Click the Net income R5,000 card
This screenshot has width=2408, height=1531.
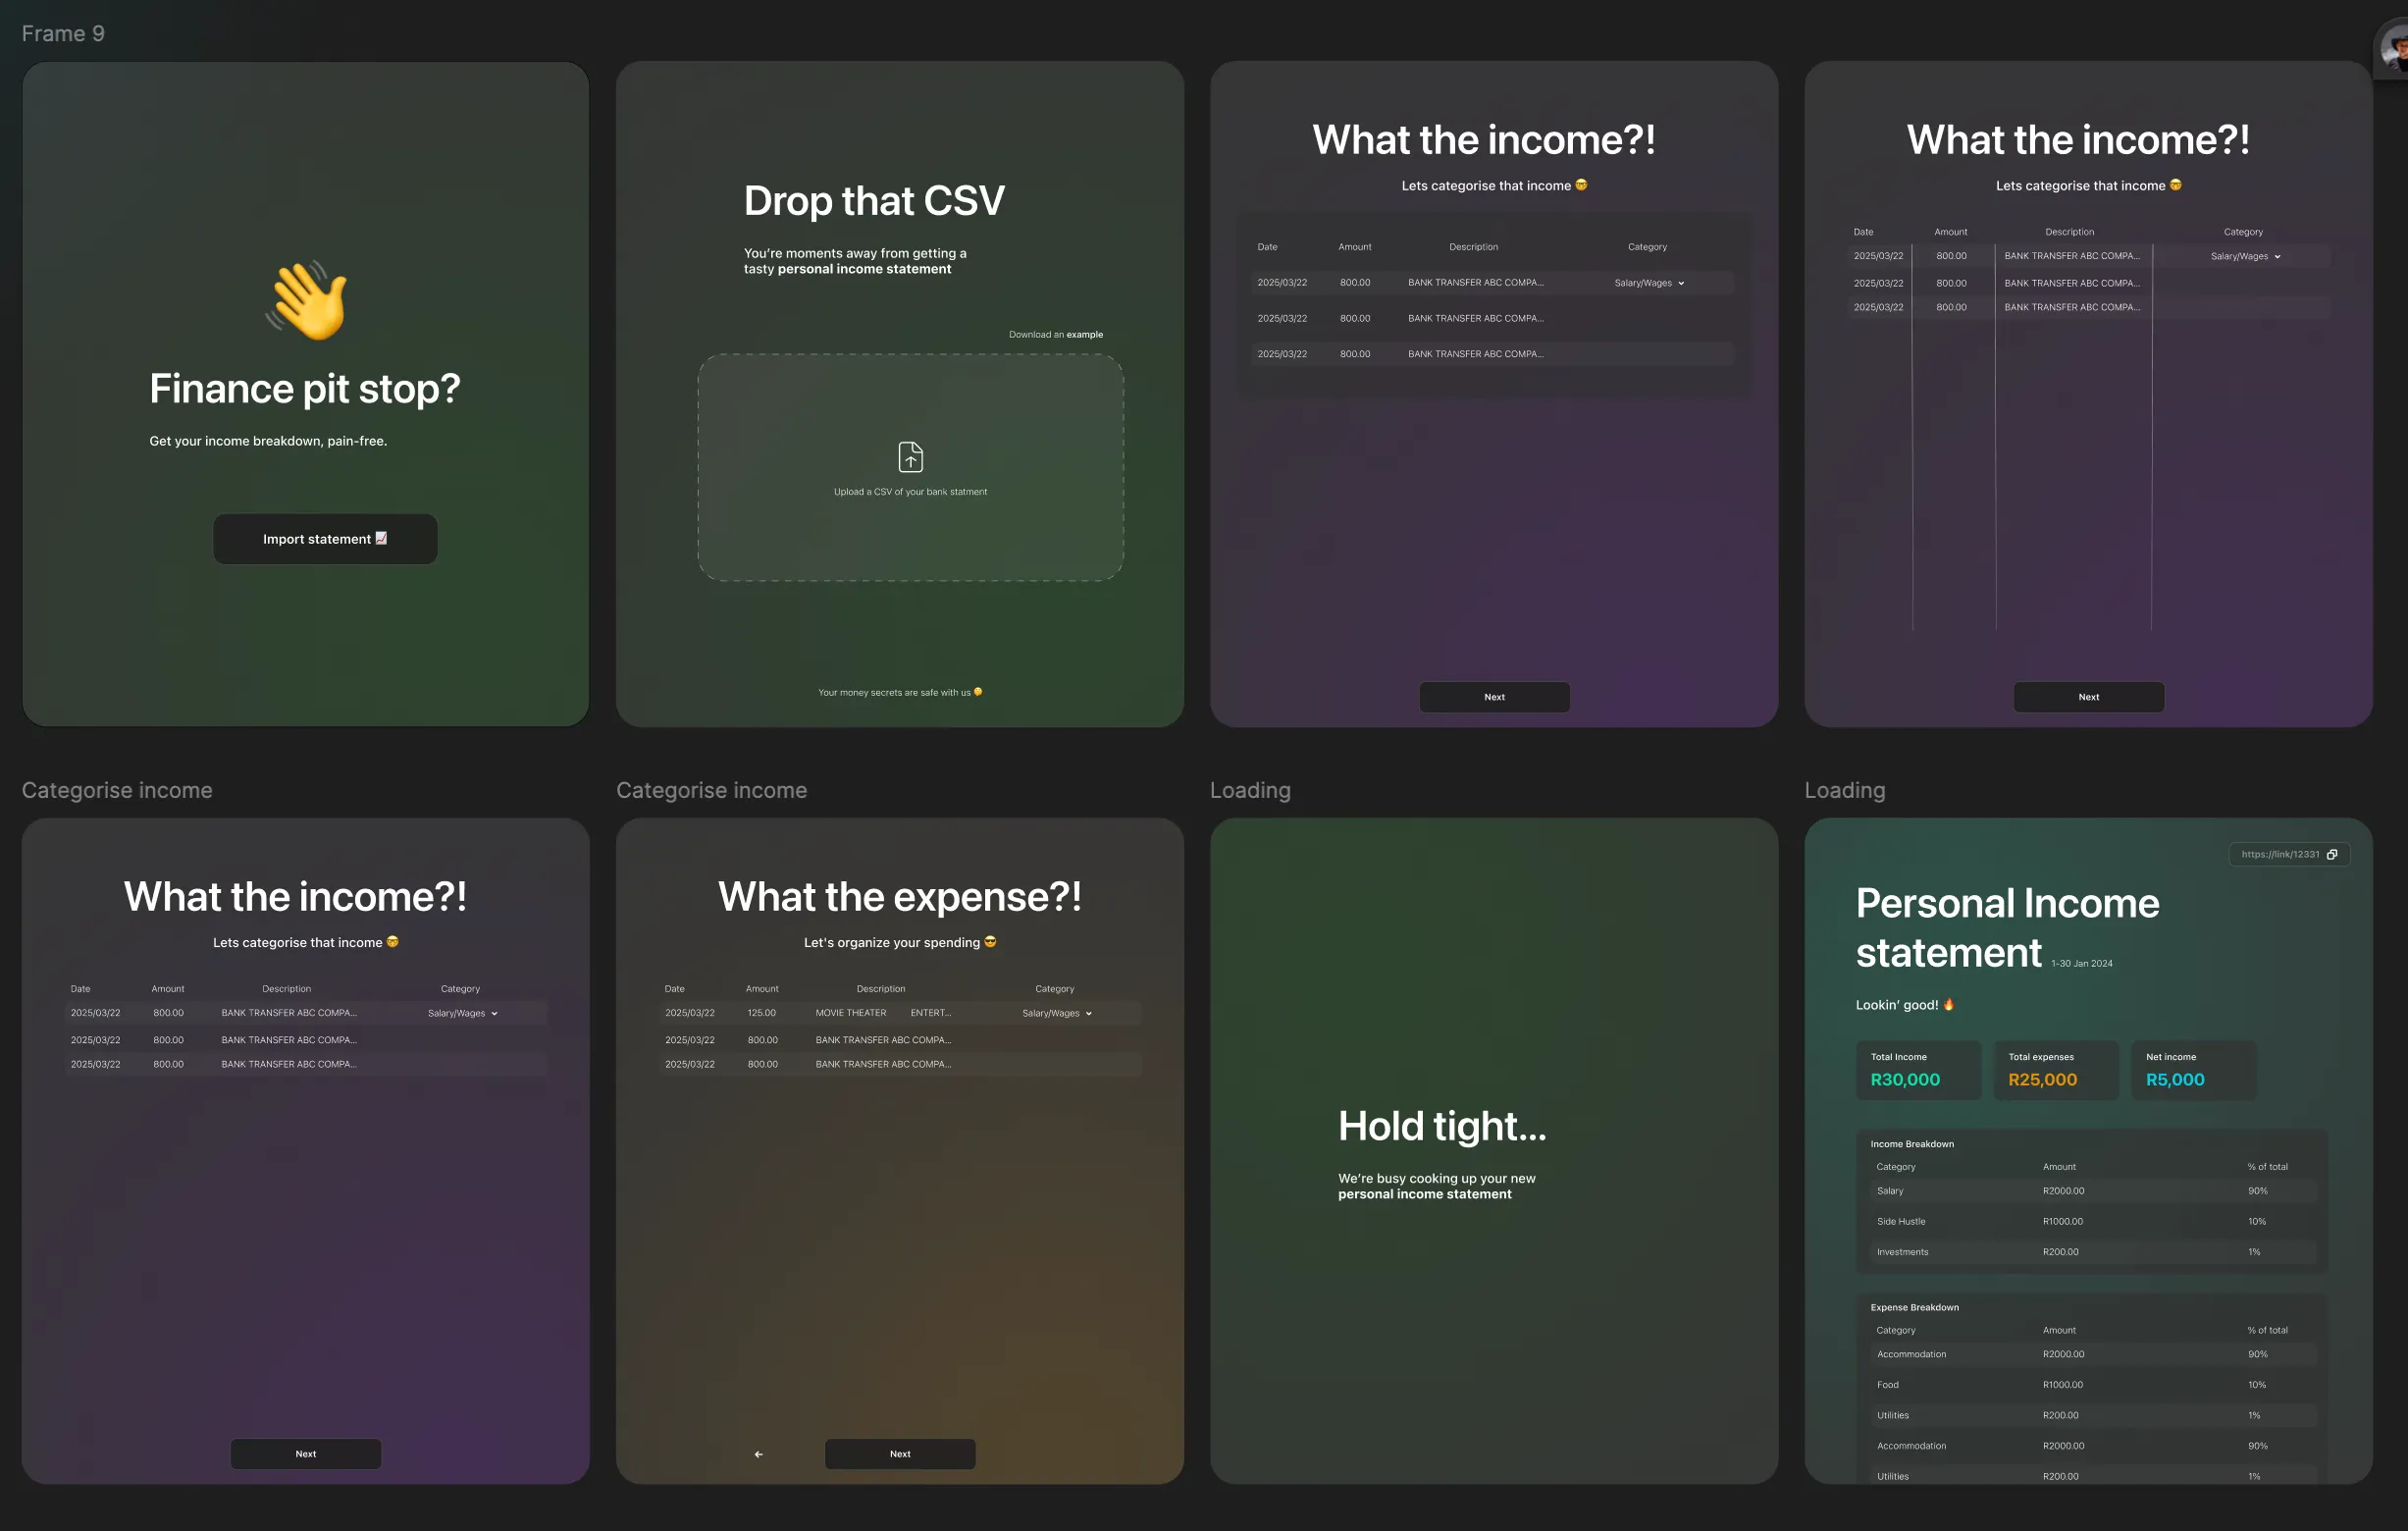coord(2192,1070)
